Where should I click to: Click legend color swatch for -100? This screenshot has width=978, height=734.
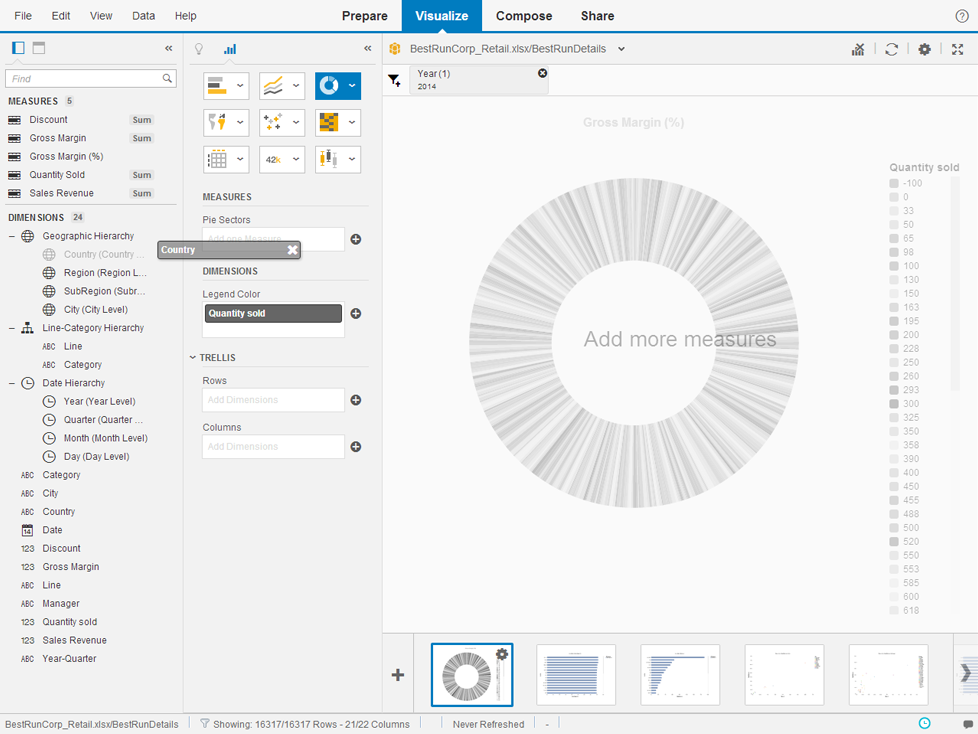coord(894,183)
